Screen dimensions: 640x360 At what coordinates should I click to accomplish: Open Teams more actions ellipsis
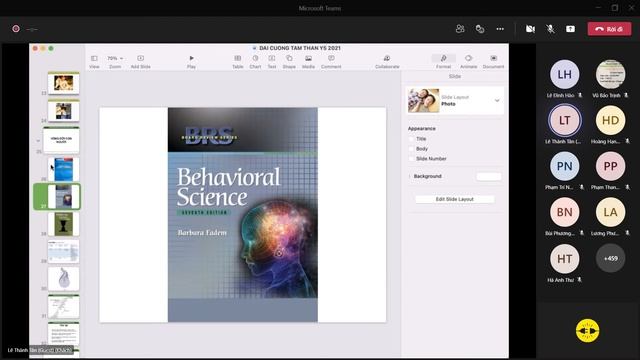tap(500, 29)
